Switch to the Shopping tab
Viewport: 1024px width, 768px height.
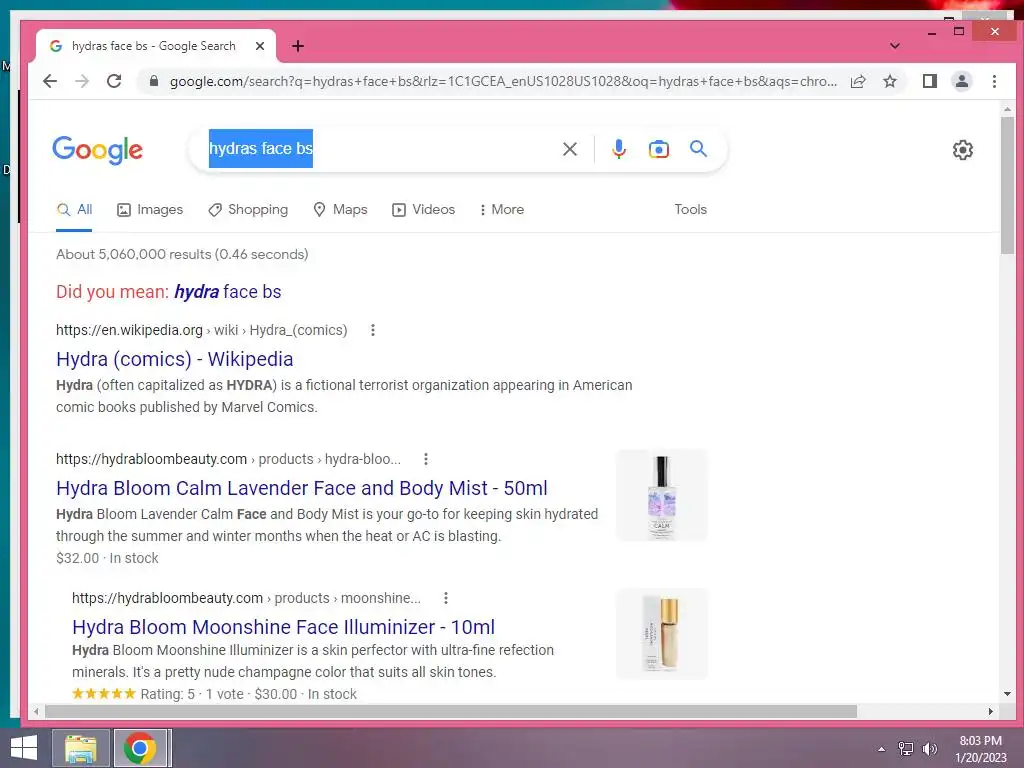pyautogui.click(x=248, y=210)
